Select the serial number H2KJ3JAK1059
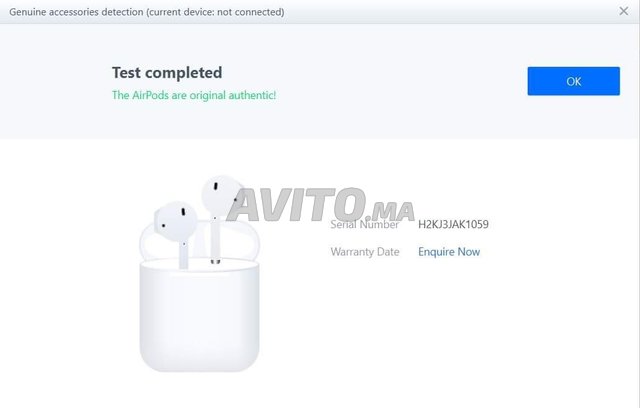The height and width of the screenshot is (408, 640). pos(453,224)
